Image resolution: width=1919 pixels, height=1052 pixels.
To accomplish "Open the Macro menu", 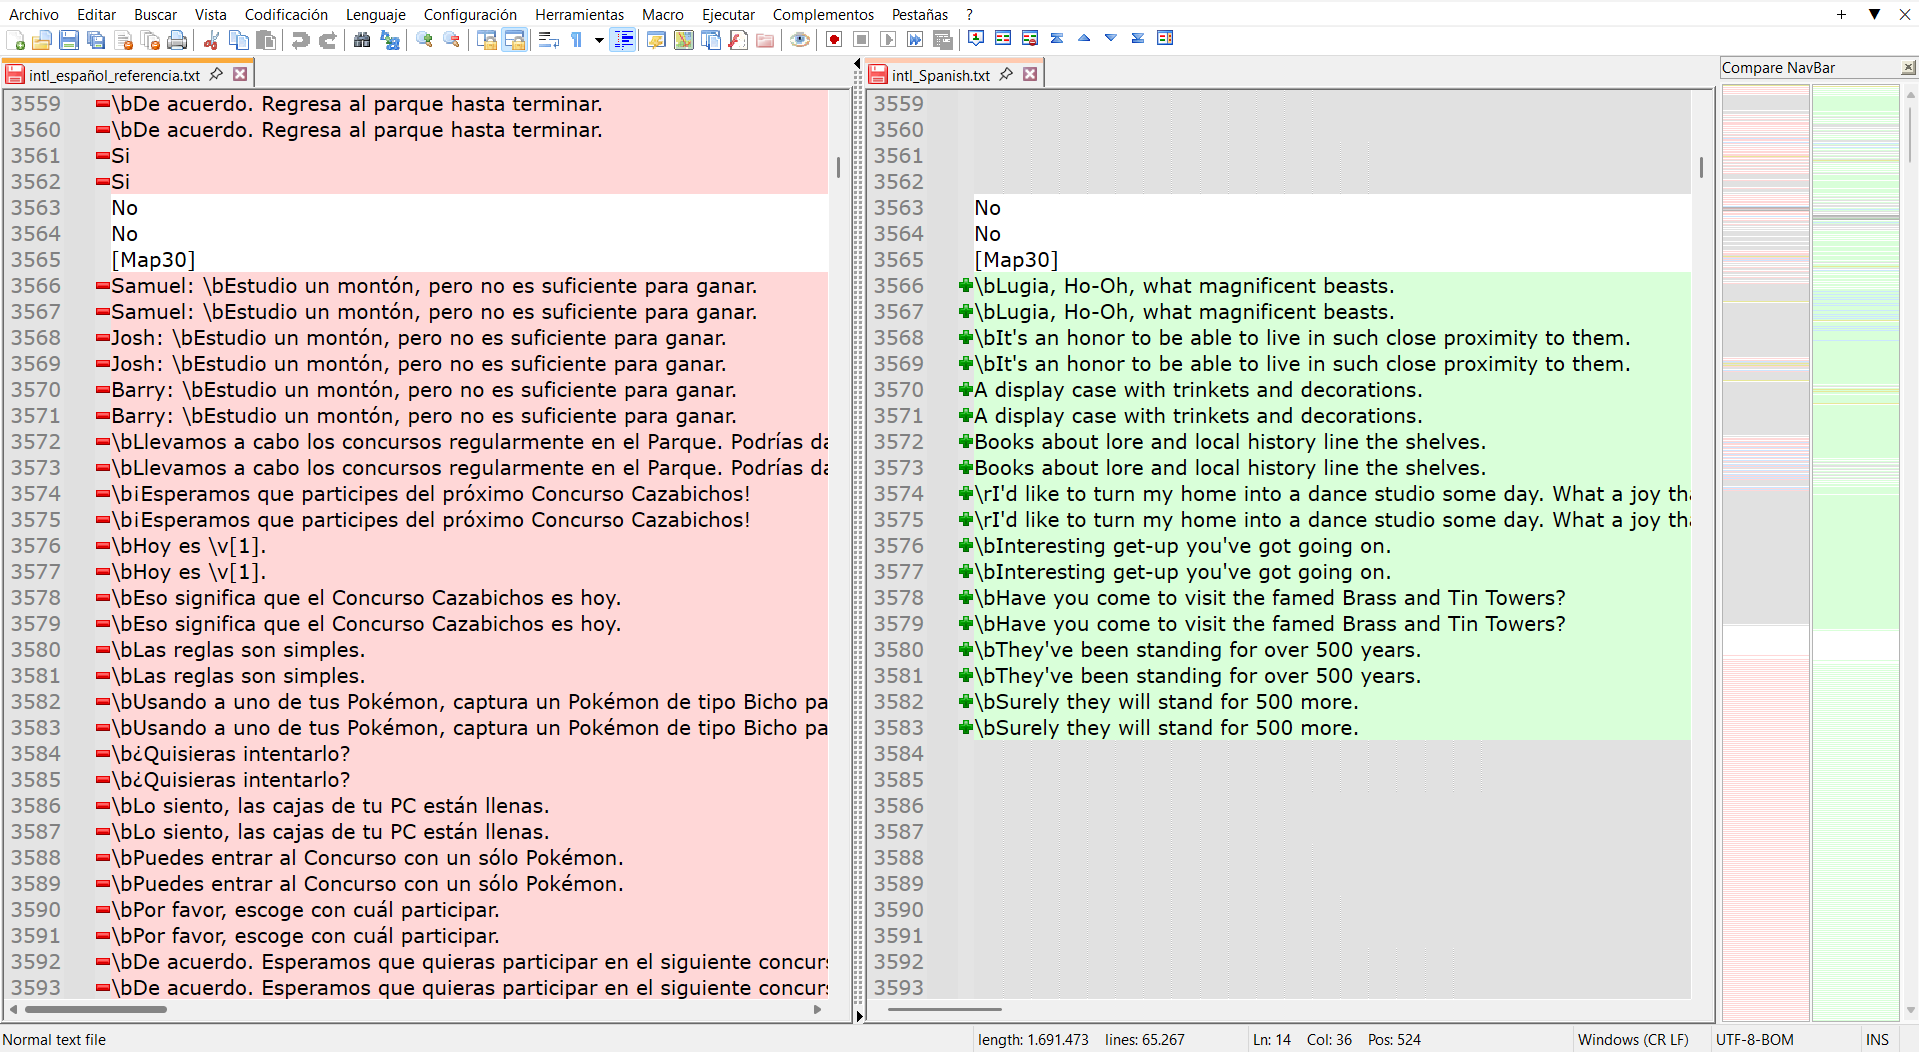I will [662, 14].
